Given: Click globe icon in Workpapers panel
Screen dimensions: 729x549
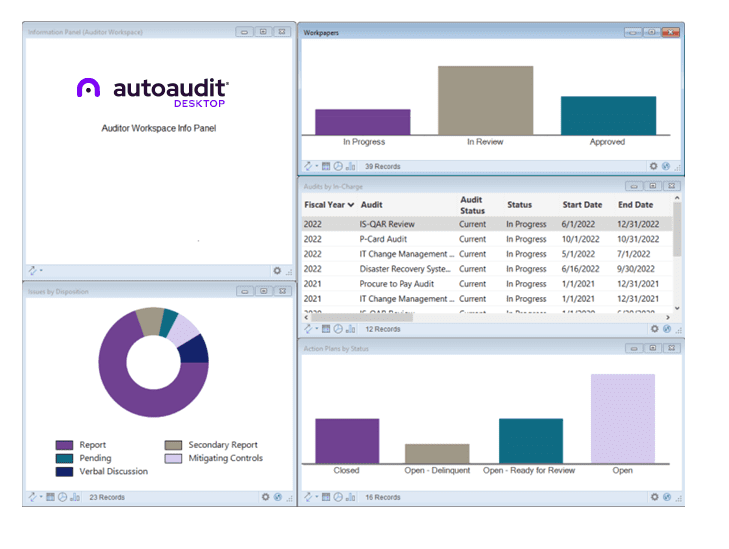Looking at the screenshot, I should 666,166.
